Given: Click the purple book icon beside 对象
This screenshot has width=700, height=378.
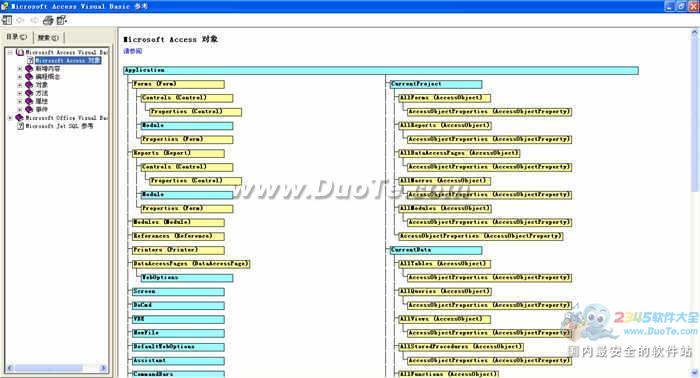Looking at the screenshot, I should (29, 85).
